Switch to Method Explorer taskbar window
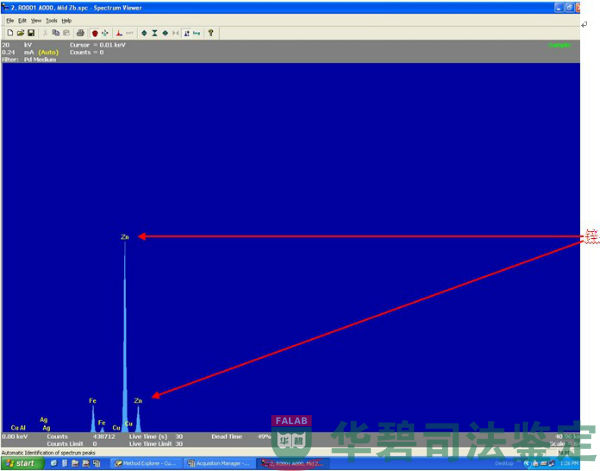The width and height of the screenshot is (600, 471). point(147,463)
